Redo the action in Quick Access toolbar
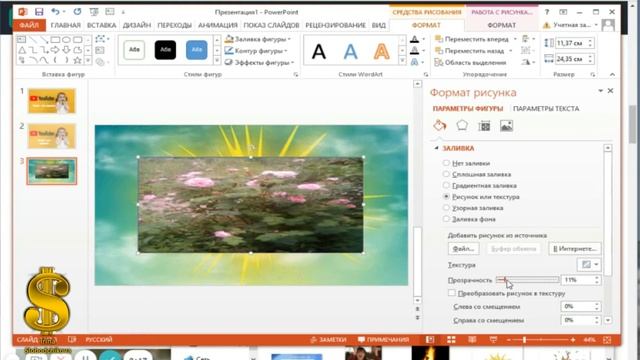Screen dimensions: 640x360 [77, 12]
